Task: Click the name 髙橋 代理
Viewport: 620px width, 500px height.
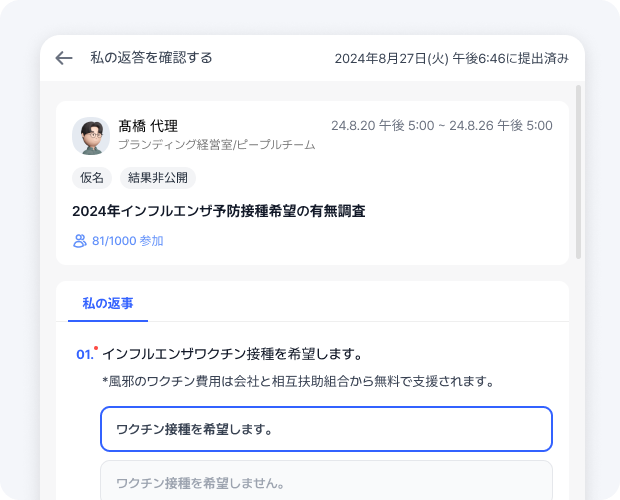Action: 148,126
